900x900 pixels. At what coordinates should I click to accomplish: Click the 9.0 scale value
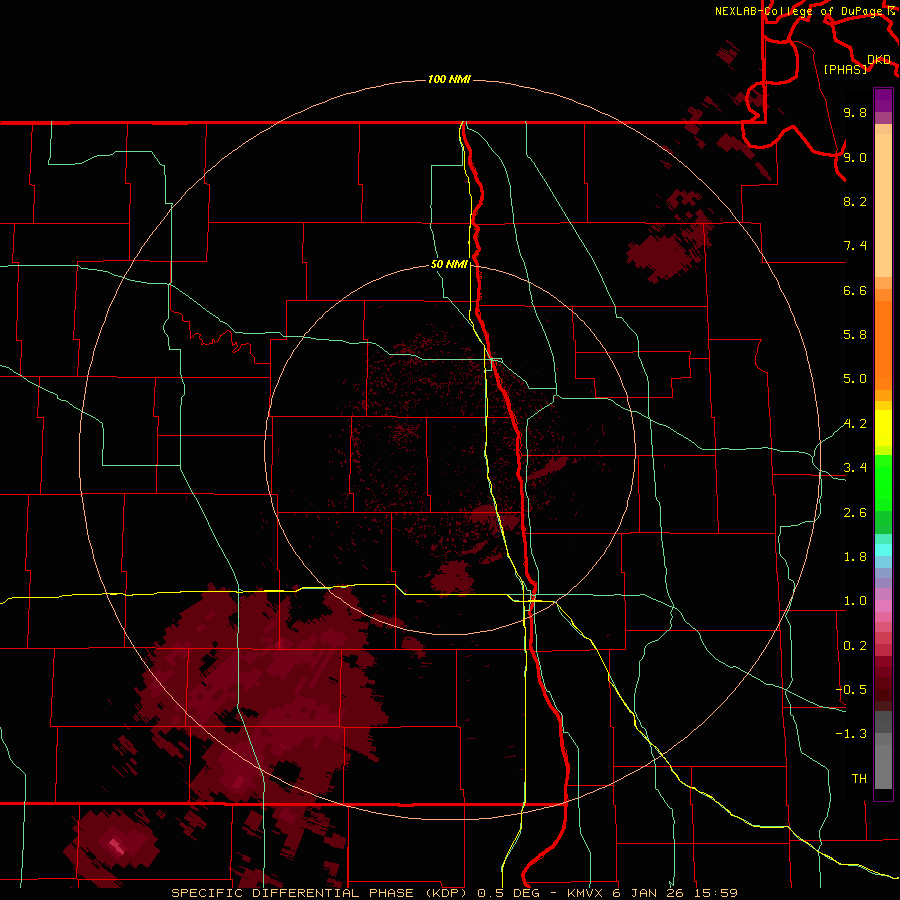(855, 157)
